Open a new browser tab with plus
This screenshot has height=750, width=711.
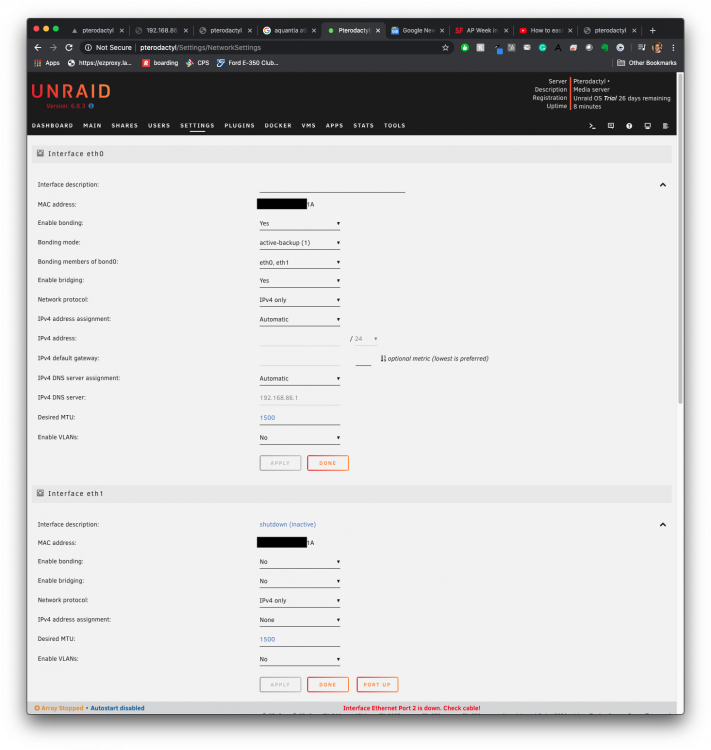pos(653,30)
